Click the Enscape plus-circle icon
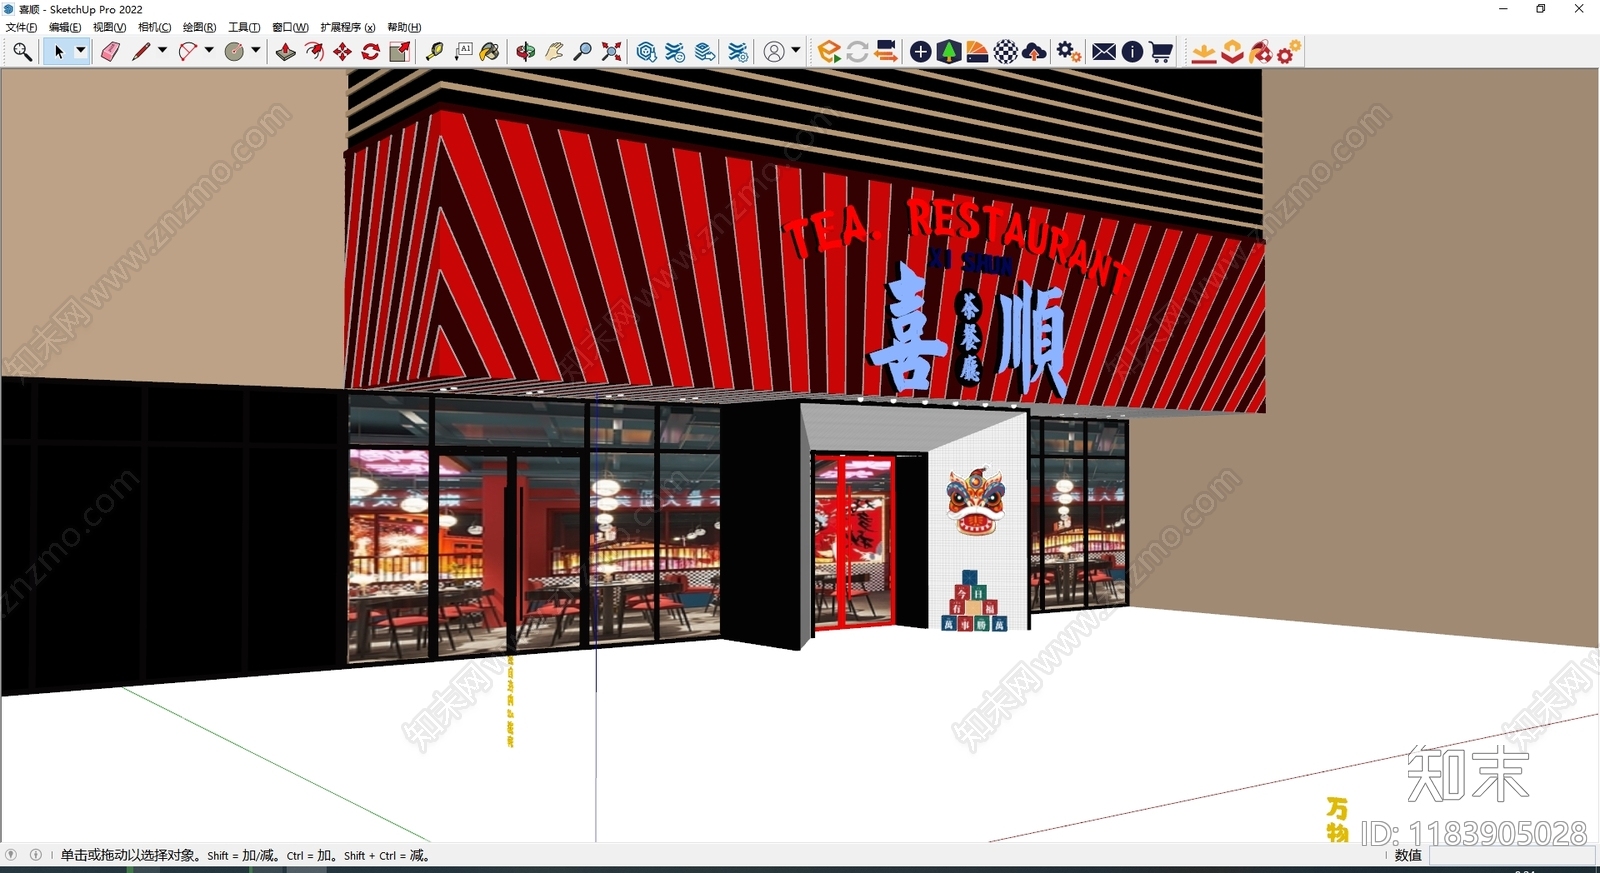Image resolution: width=1600 pixels, height=873 pixels. click(921, 52)
